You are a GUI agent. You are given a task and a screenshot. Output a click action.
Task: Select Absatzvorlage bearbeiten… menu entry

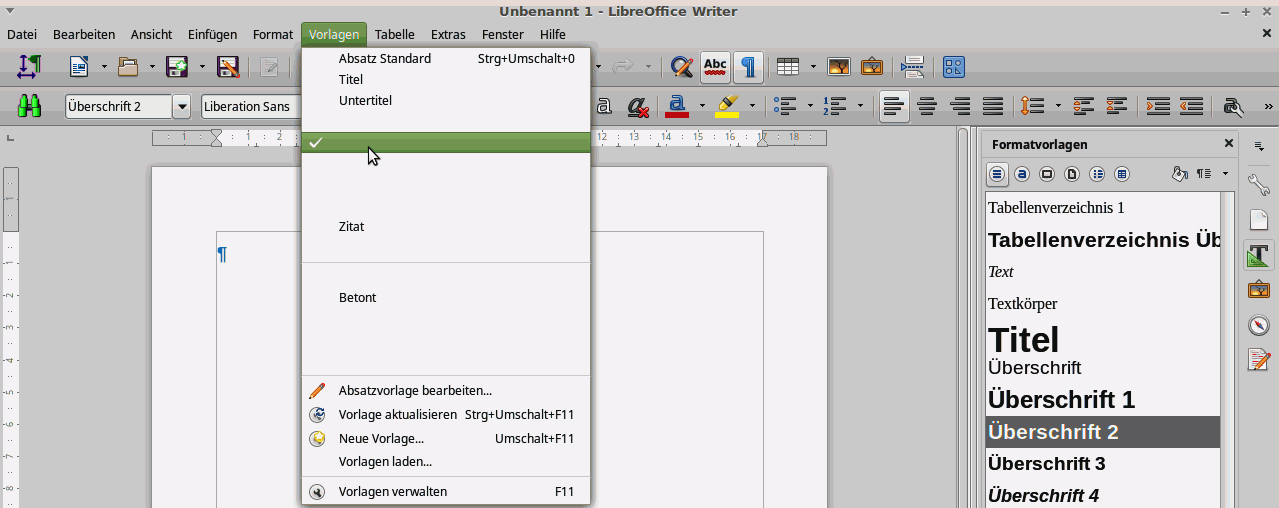(446, 390)
